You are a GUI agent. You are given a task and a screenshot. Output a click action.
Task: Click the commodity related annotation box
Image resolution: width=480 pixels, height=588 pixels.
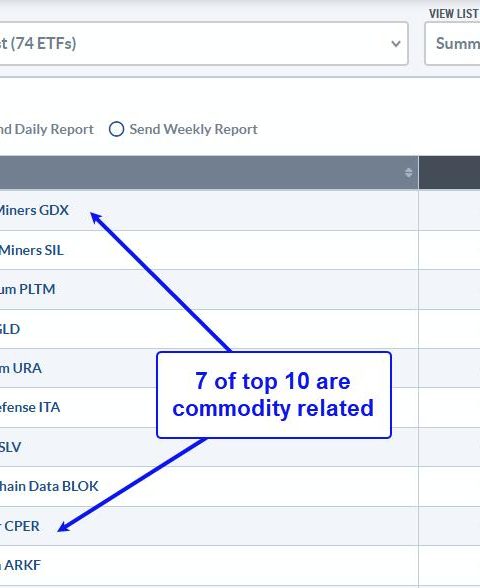coord(274,395)
